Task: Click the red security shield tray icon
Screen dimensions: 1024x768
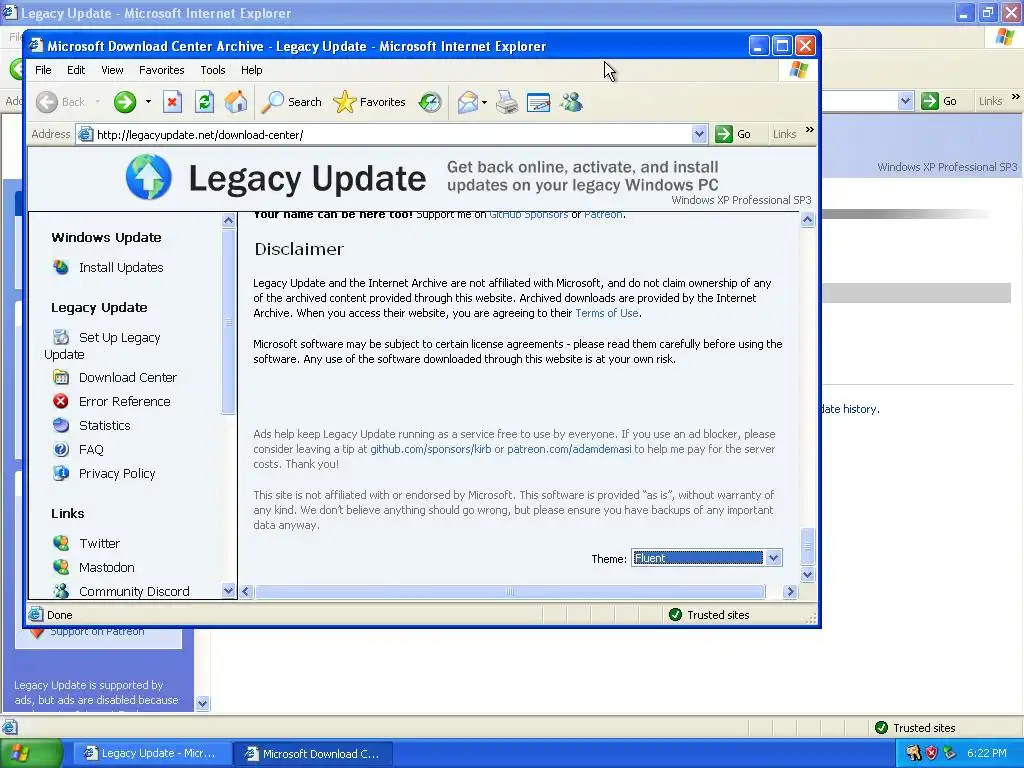Action: (x=931, y=753)
